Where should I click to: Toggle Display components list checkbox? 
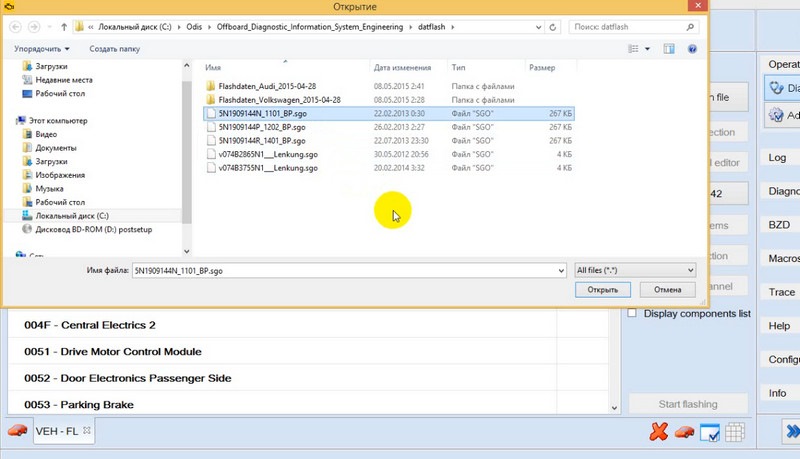pos(632,313)
